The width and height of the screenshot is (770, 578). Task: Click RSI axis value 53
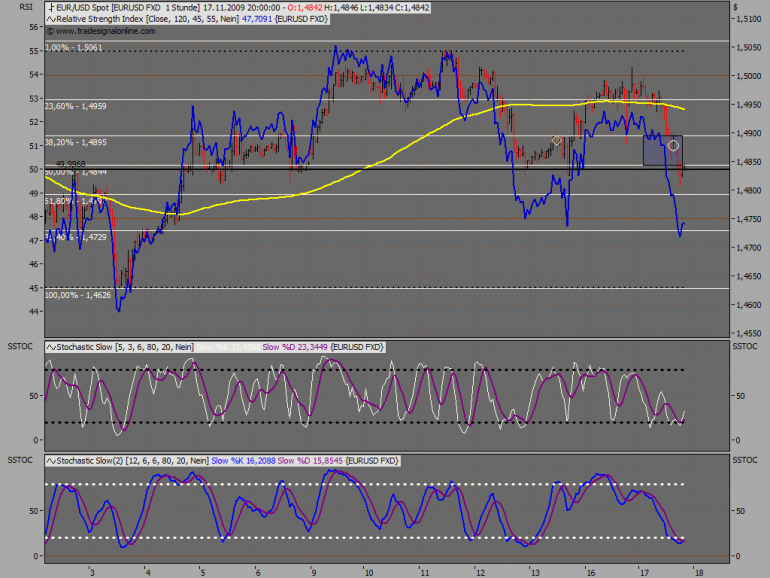tap(34, 99)
